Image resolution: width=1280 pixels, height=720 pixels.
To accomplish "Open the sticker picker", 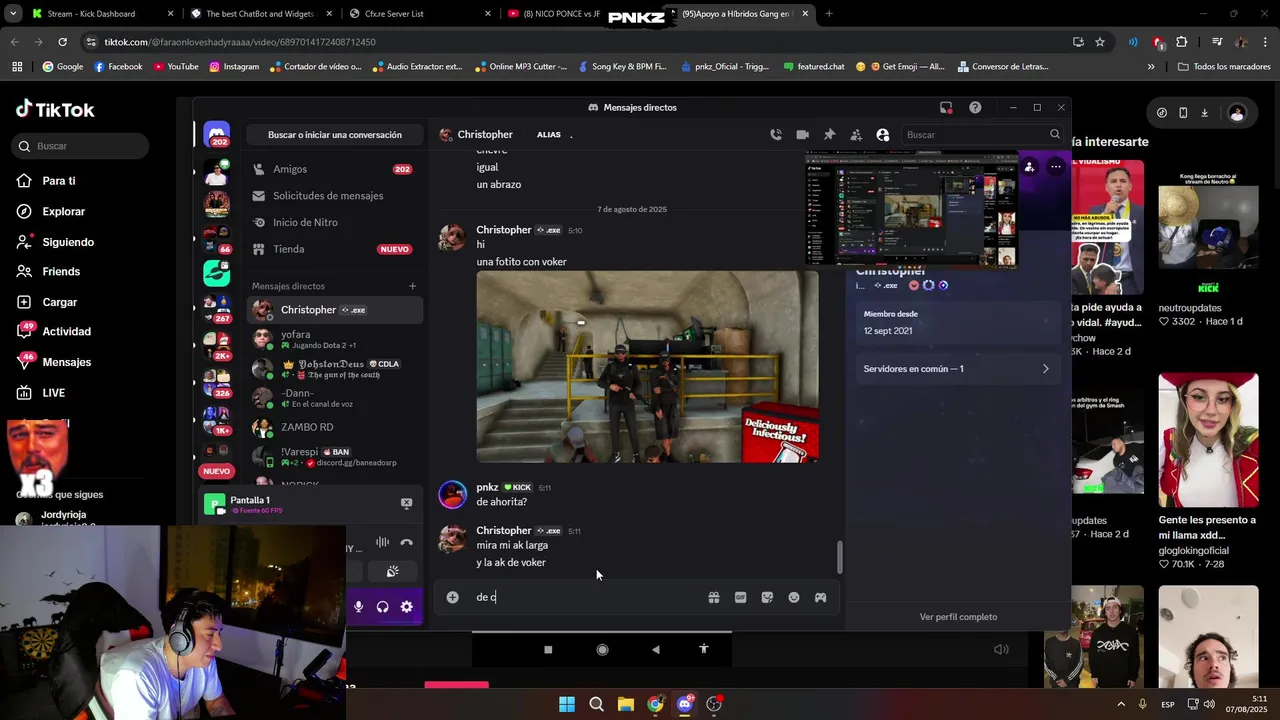I will (x=767, y=597).
